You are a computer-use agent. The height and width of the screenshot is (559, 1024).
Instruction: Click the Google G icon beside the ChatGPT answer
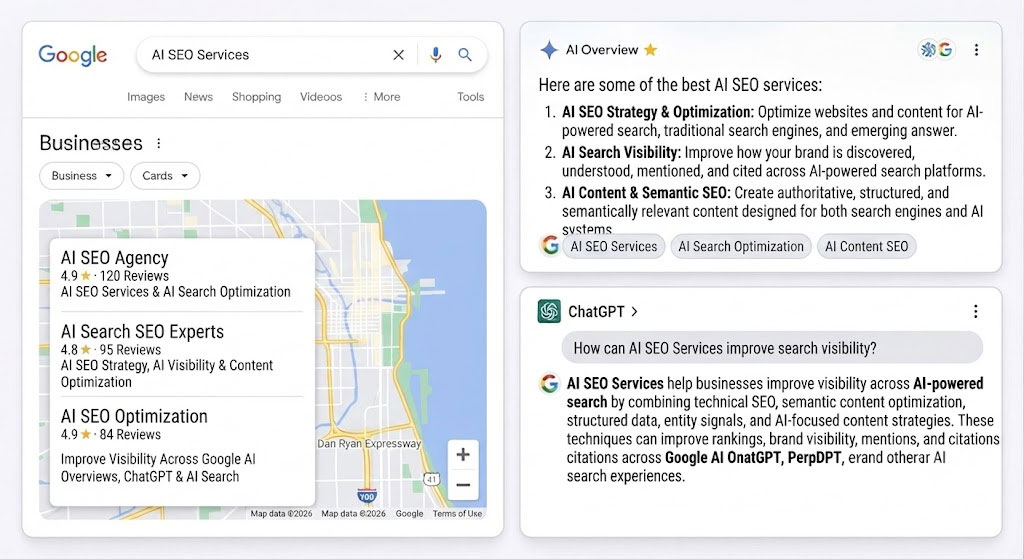pyautogui.click(x=549, y=383)
